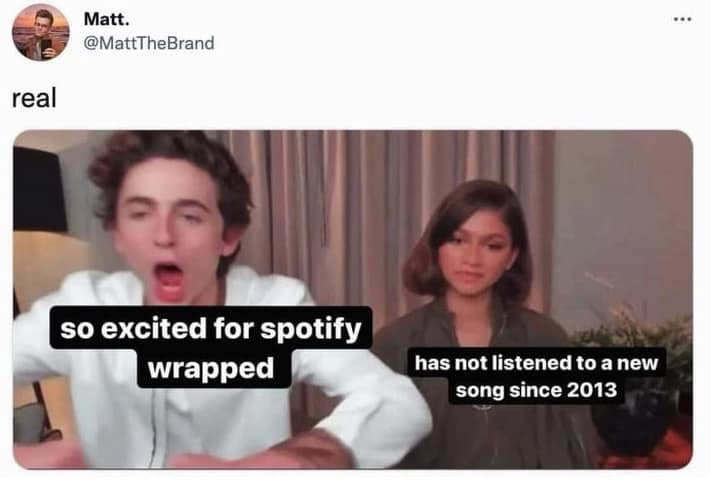Screen dimensions: 720x490
Task: Click the shouting man's open mouth
Action: pyautogui.click(x=168, y=281)
